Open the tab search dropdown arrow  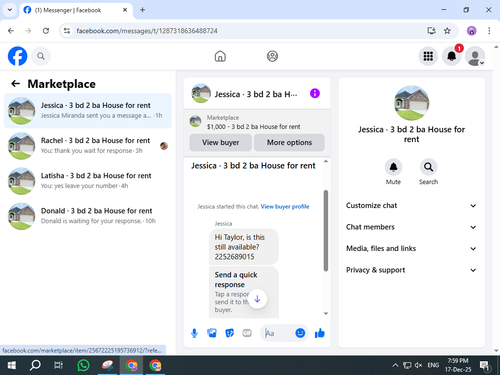click(10, 10)
